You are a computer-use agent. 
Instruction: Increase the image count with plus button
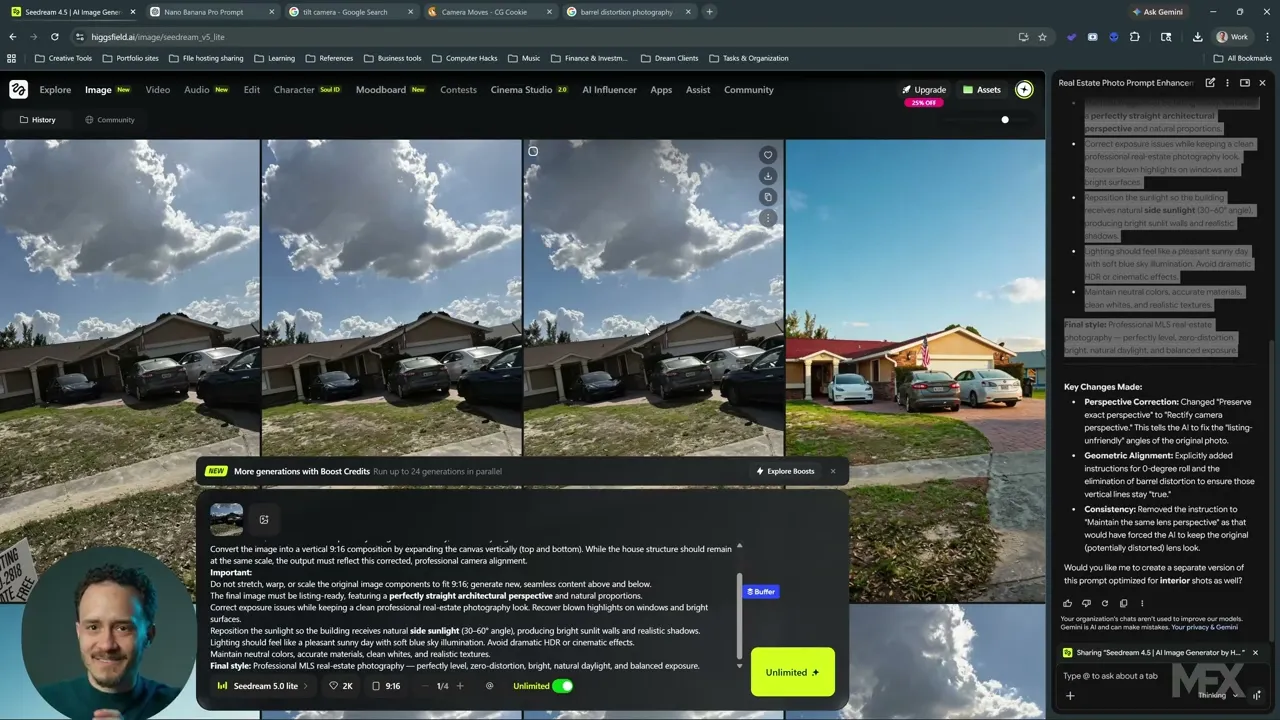460,686
